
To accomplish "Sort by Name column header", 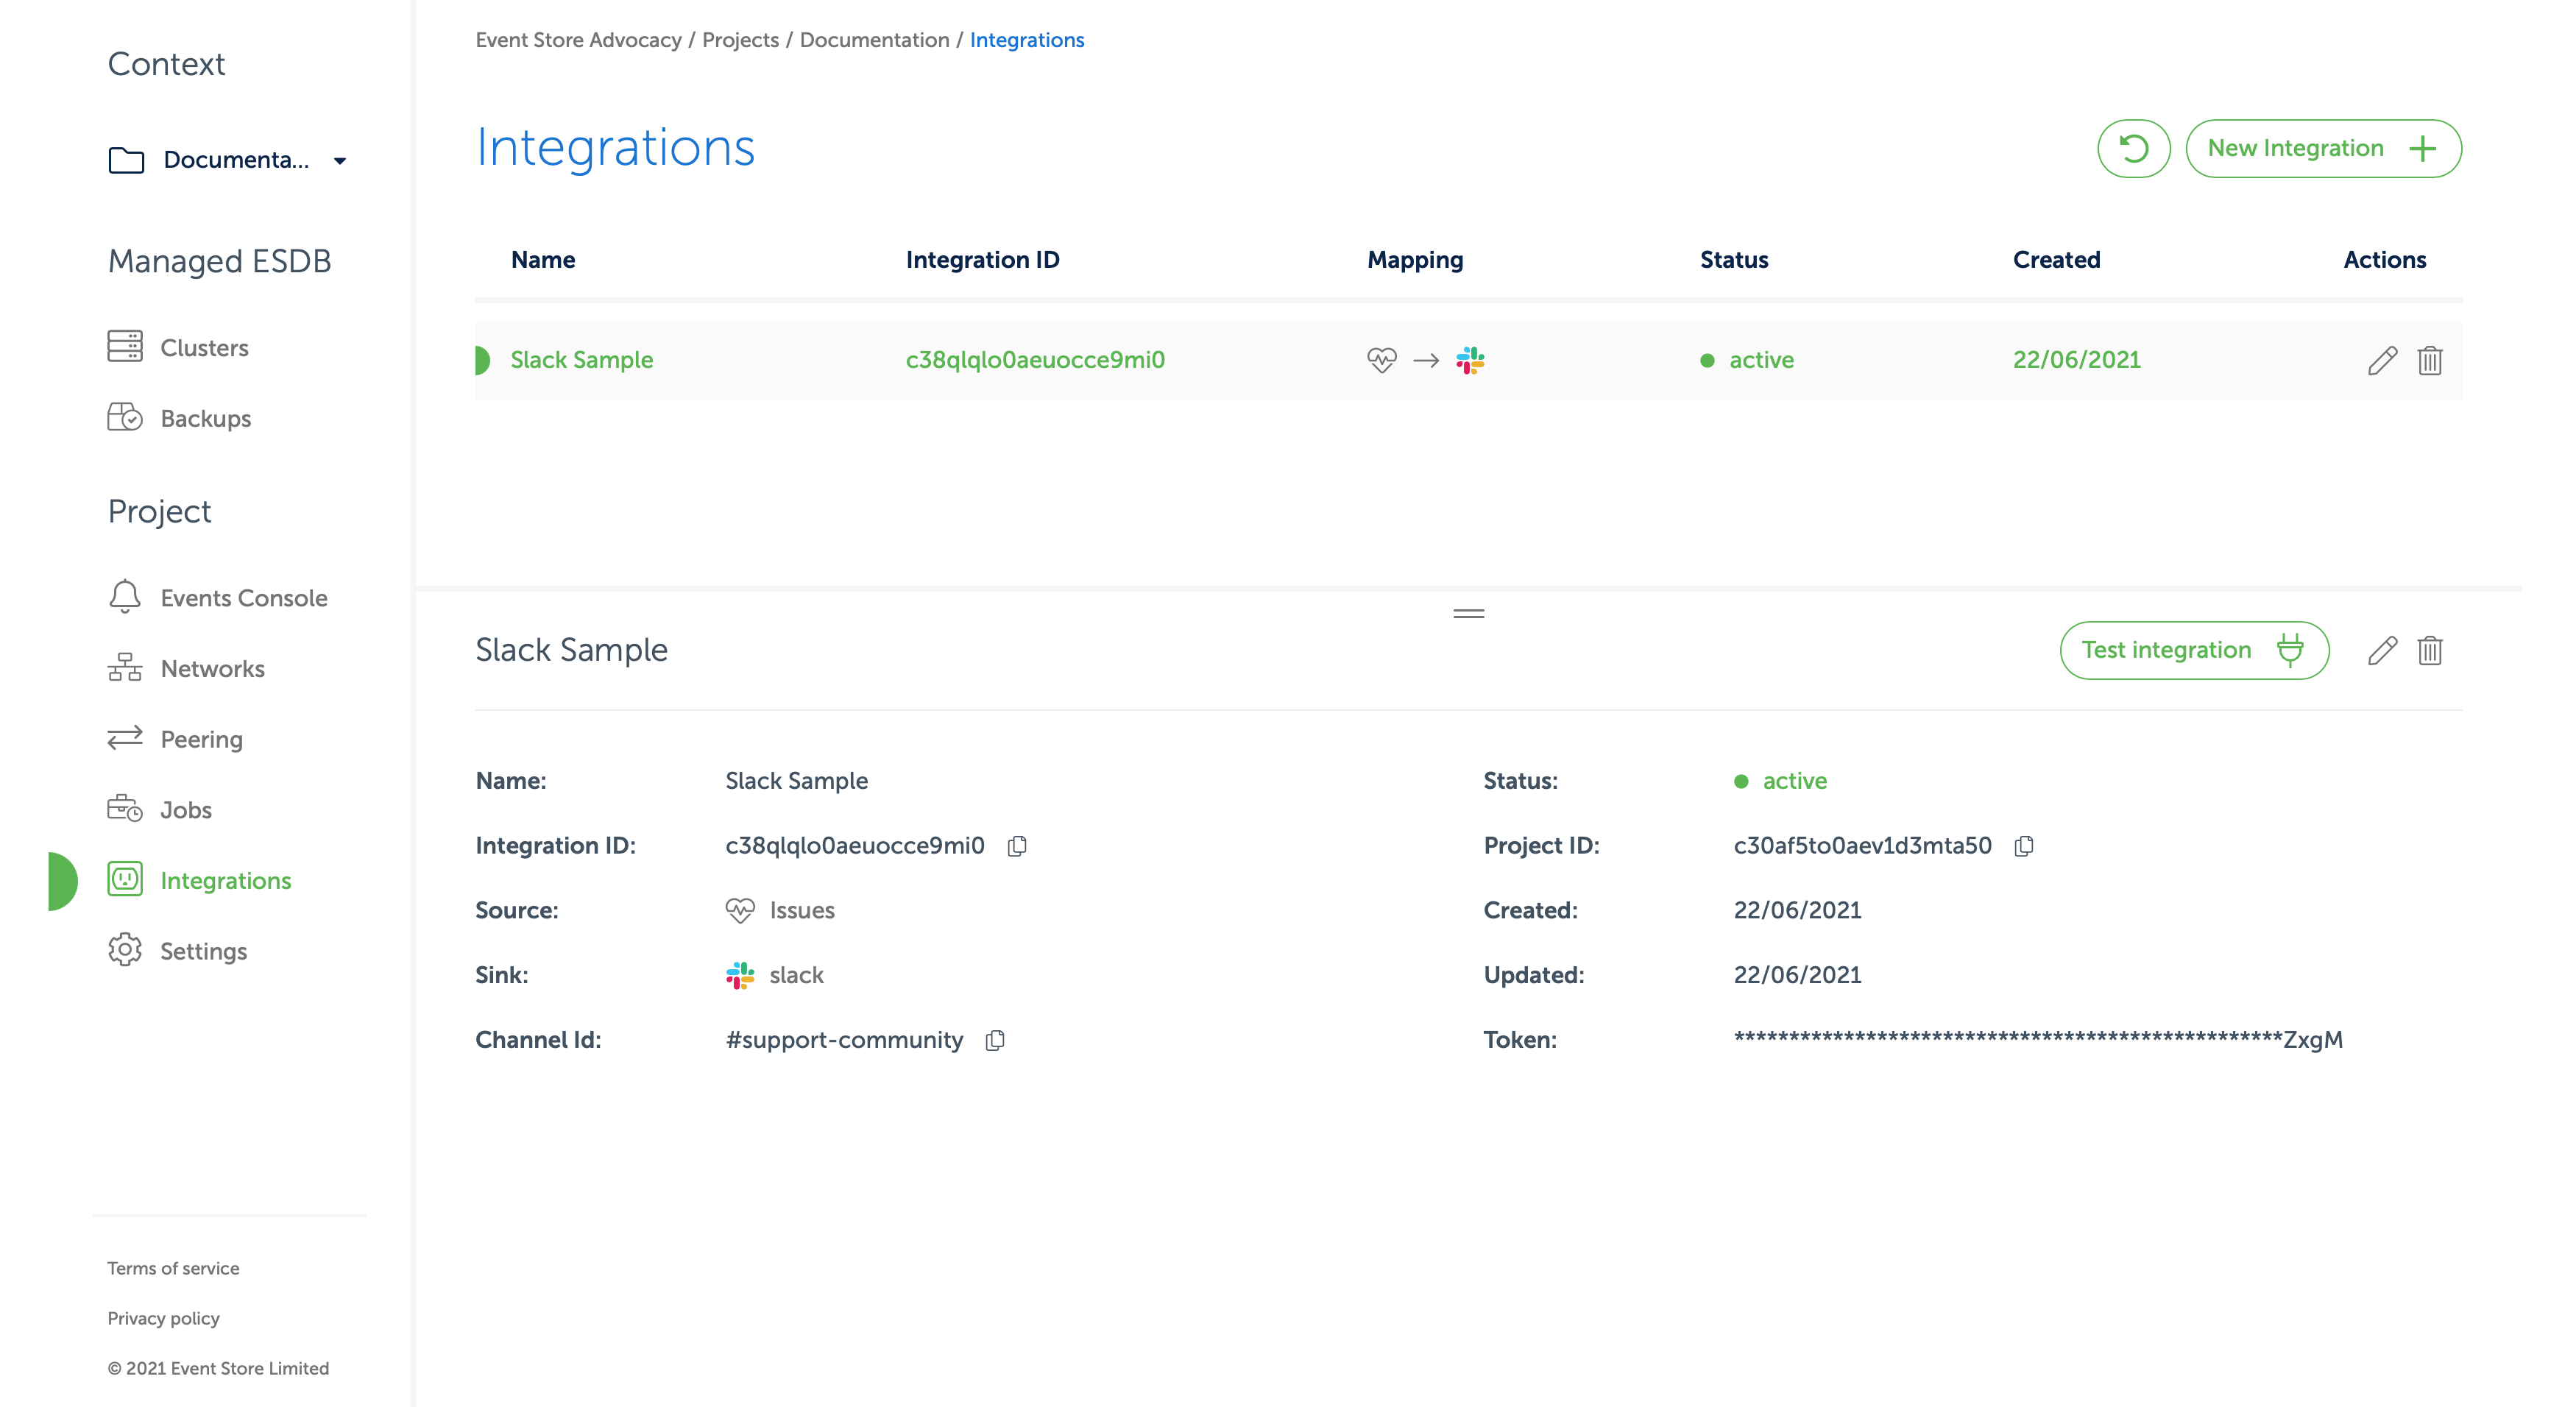I will pos(543,260).
